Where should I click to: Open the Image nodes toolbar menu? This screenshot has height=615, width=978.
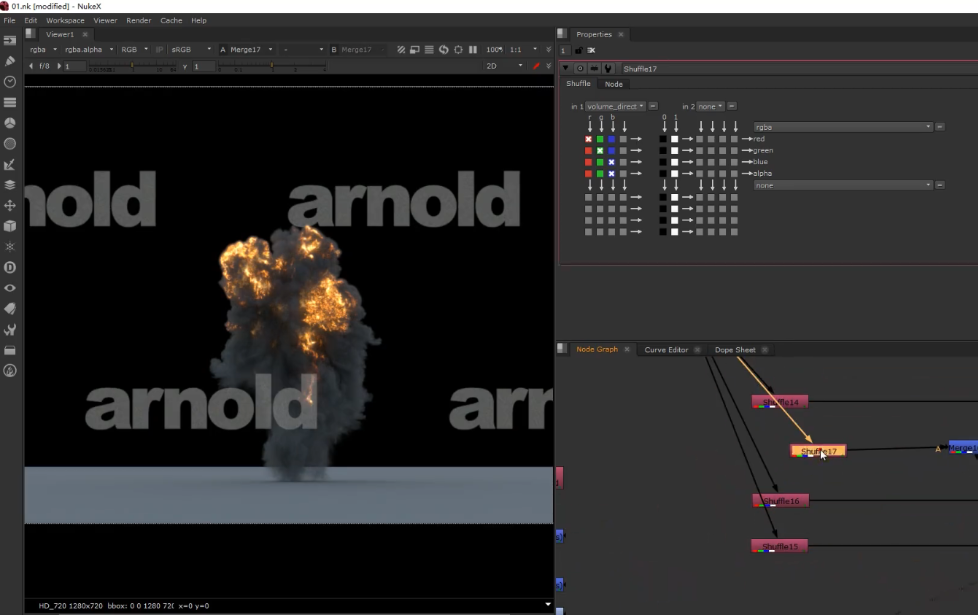tap(10, 41)
